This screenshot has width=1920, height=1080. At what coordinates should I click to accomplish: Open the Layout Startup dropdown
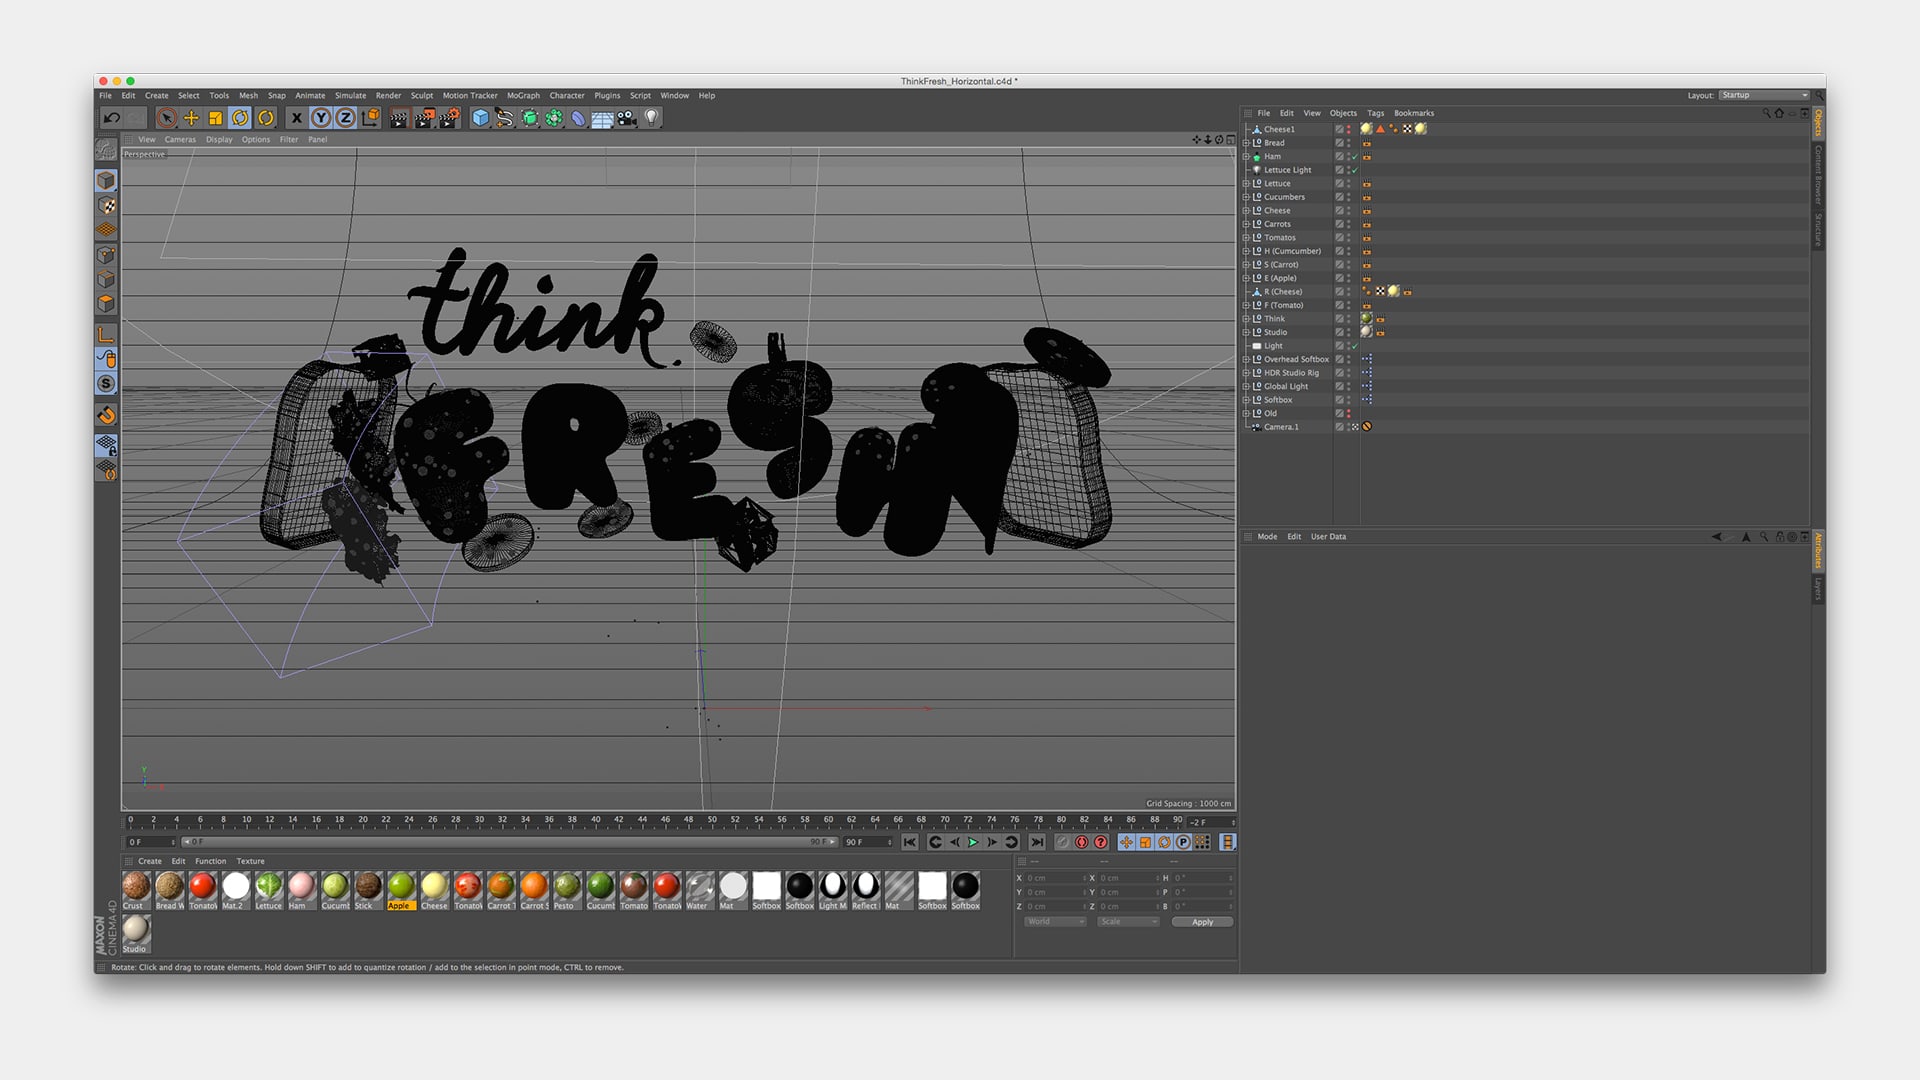(1765, 95)
